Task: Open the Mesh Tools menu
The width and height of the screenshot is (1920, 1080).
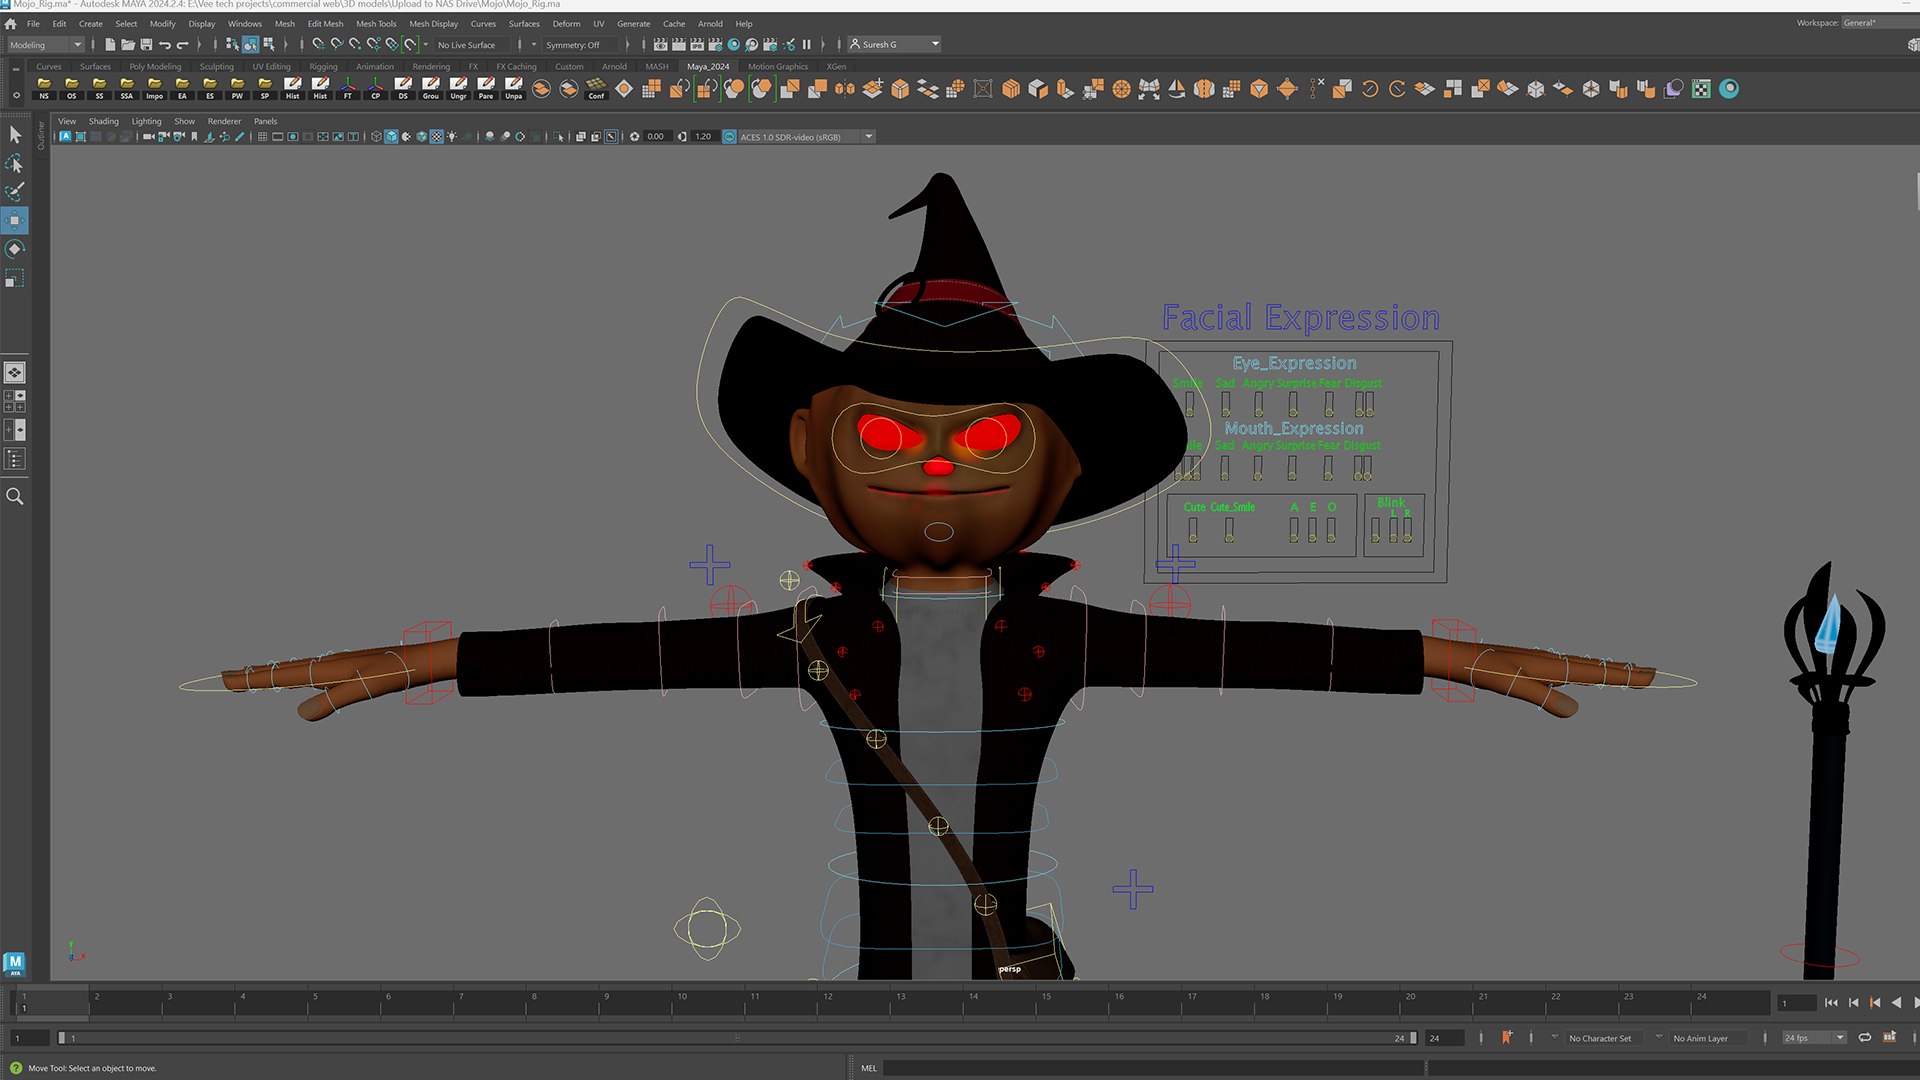Action: point(376,24)
